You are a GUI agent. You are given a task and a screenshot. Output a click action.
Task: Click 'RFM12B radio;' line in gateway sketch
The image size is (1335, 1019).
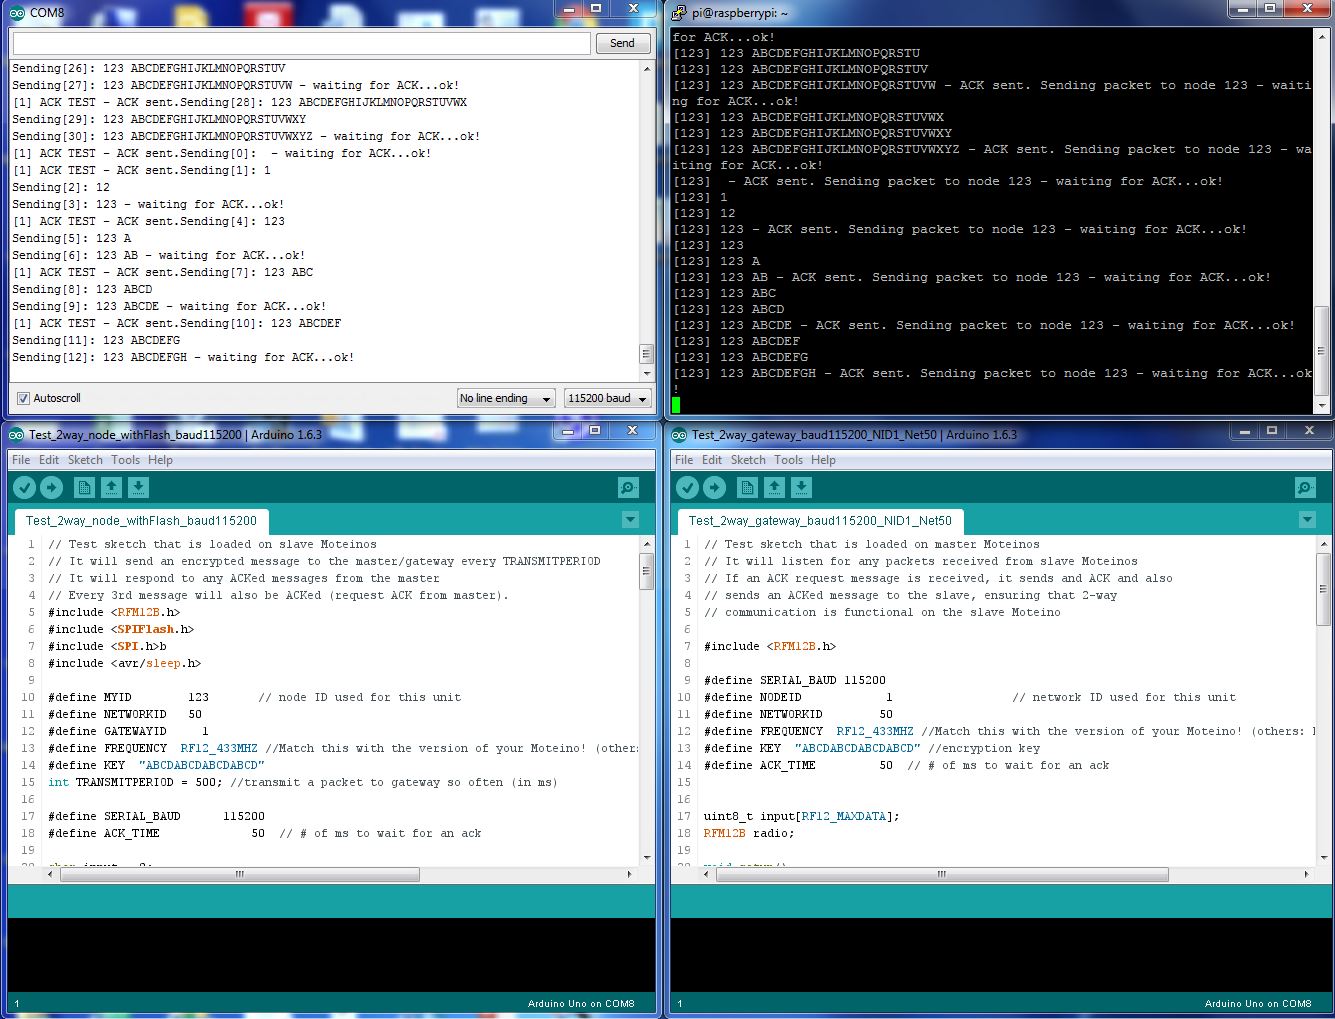point(748,833)
